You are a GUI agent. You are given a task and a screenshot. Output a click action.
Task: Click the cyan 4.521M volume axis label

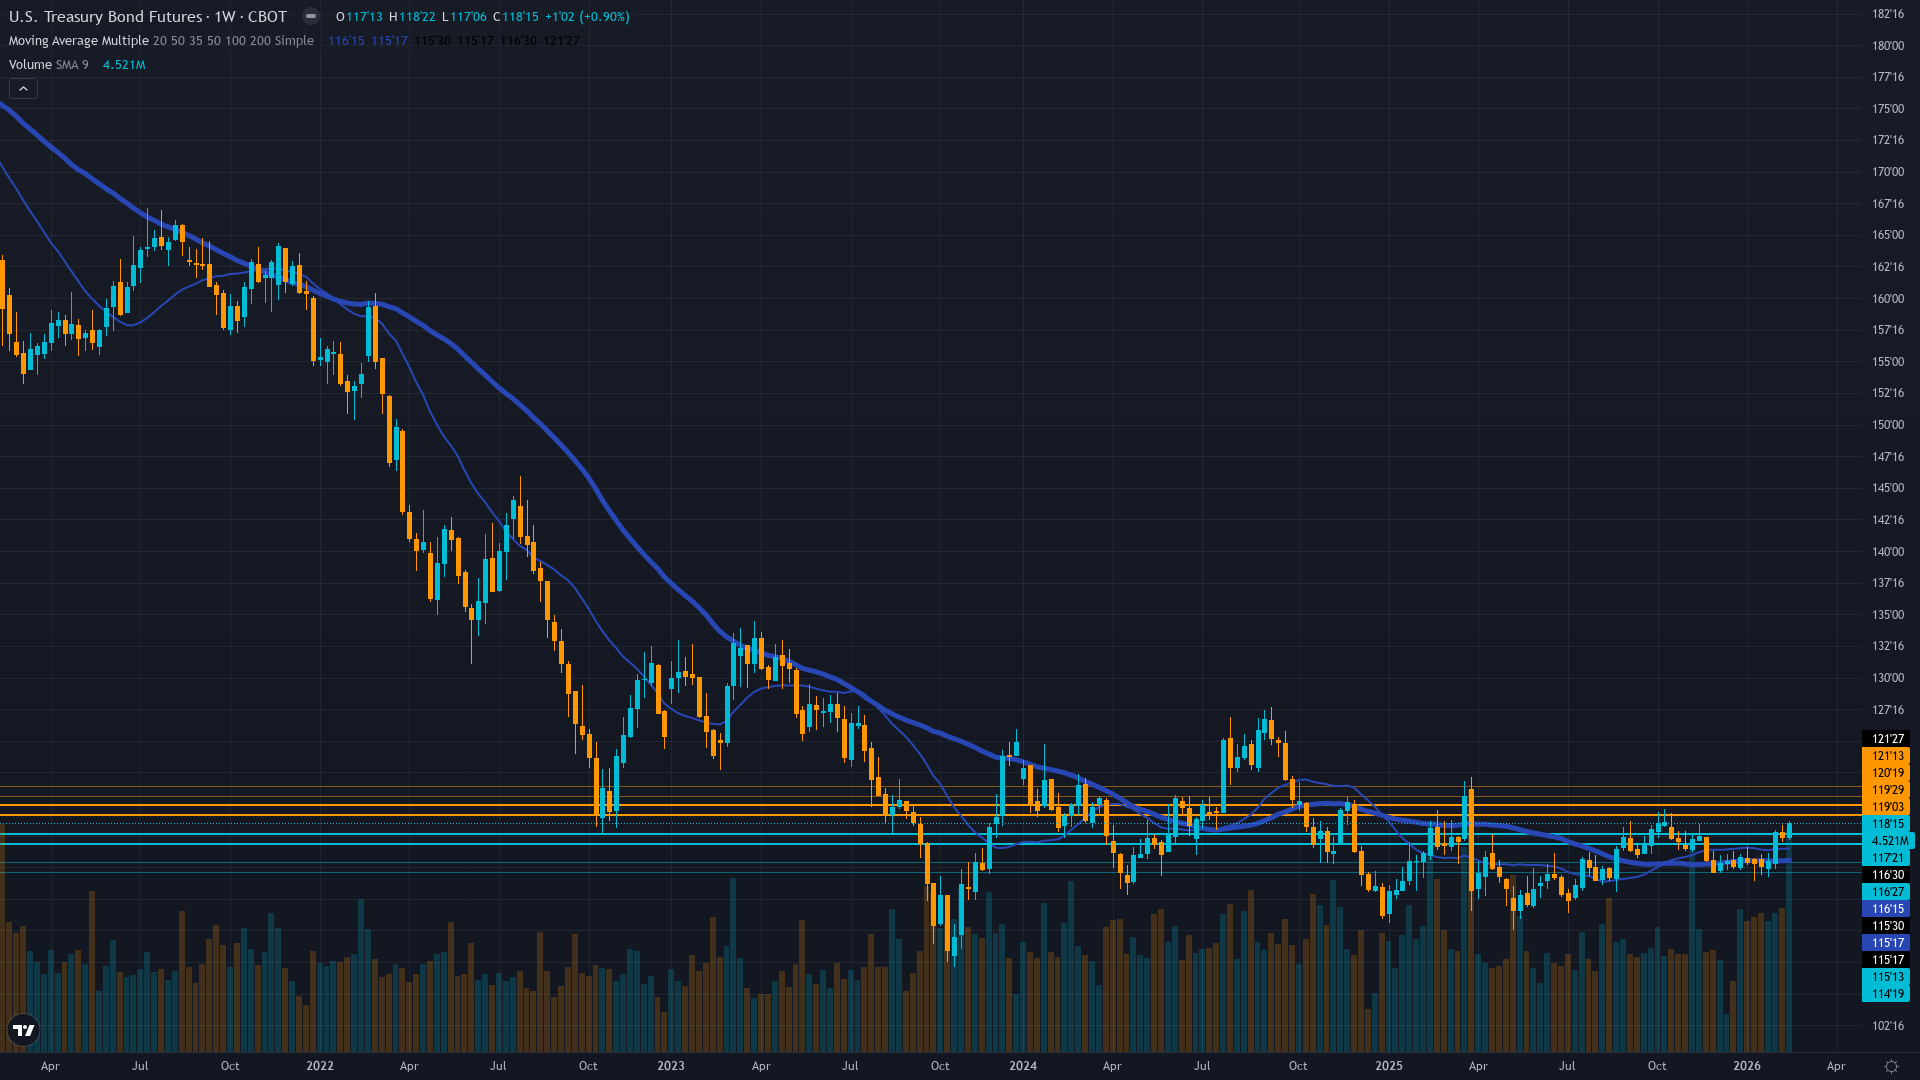(1888, 841)
